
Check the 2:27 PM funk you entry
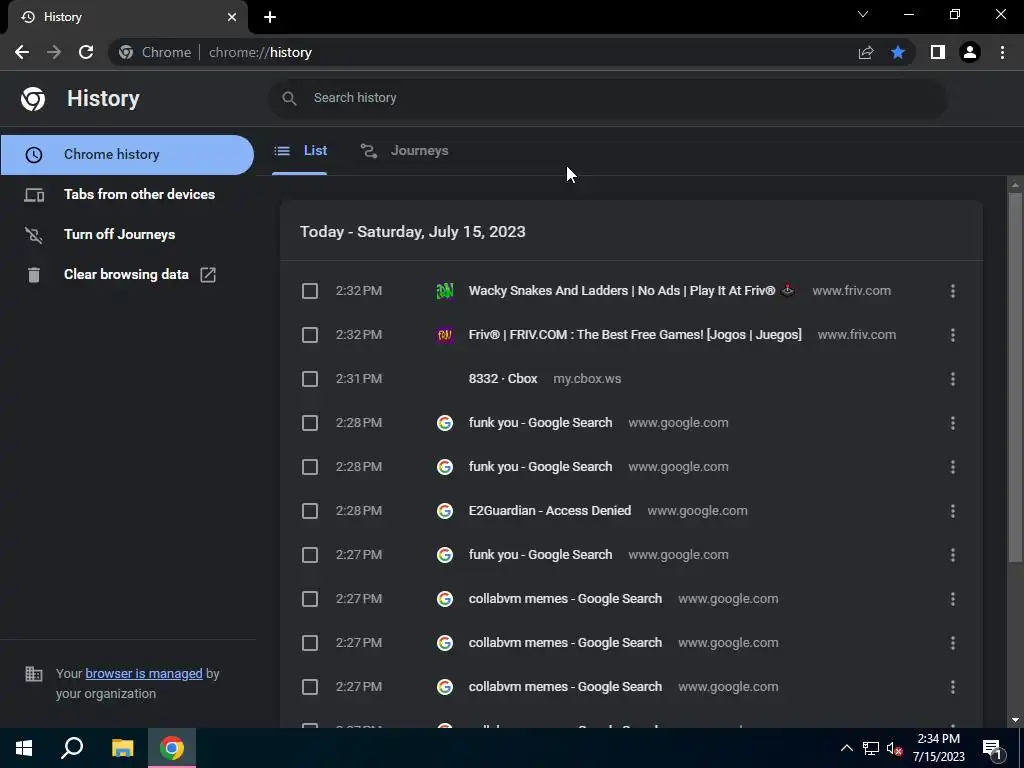tap(310, 555)
